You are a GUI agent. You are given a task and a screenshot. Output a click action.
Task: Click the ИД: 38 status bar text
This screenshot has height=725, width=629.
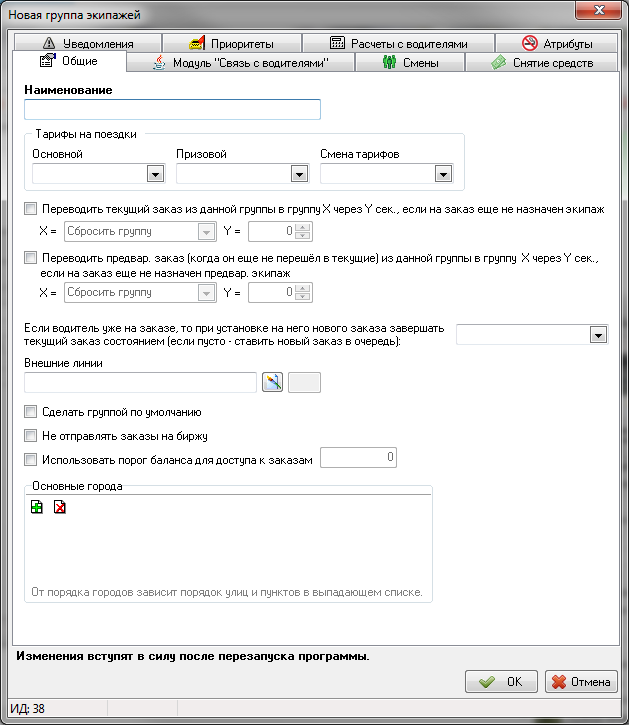point(28,708)
